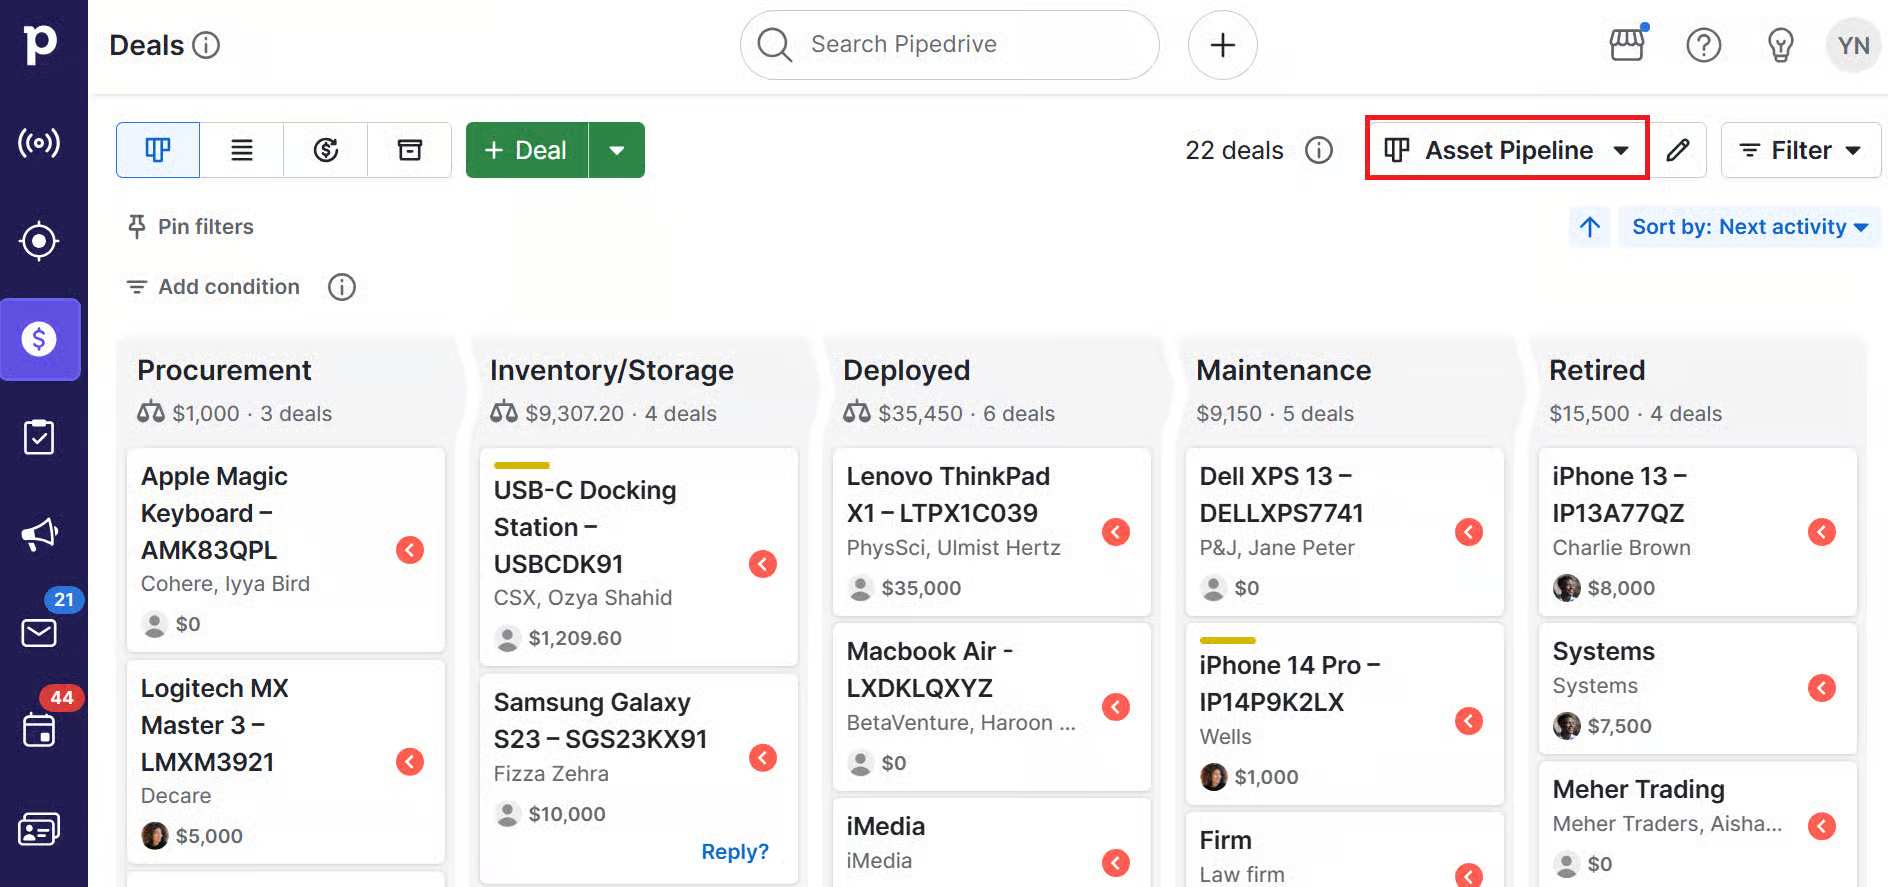Switch to archive view
The width and height of the screenshot is (1888, 887).
point(410,150)
